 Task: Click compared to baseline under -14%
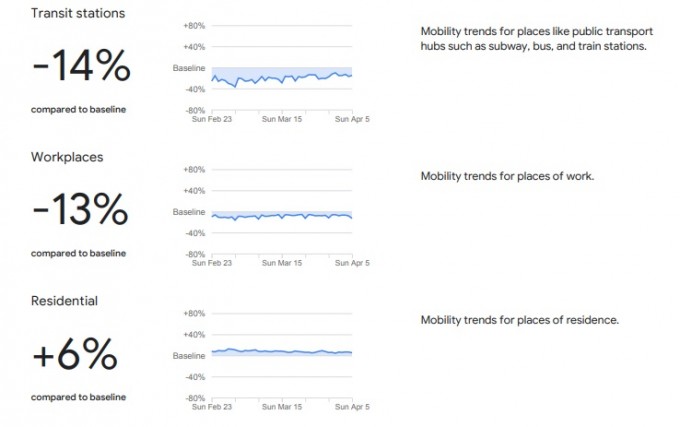pyautogui.click(x=78, y=110)
